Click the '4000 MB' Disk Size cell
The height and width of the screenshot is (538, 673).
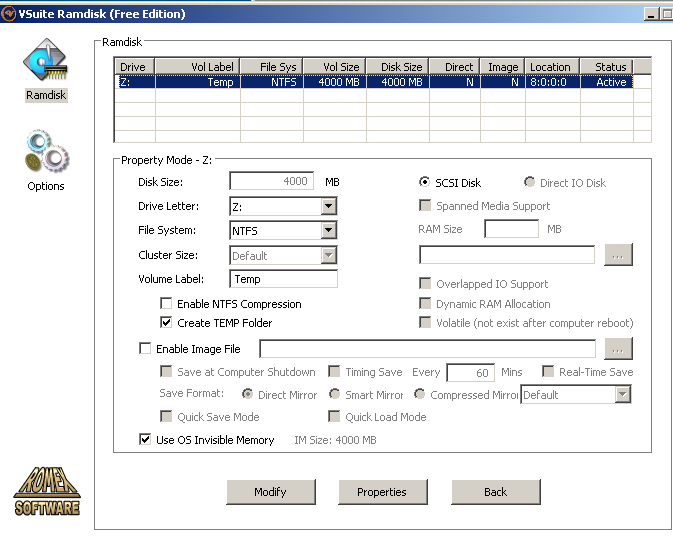[398, 82]
